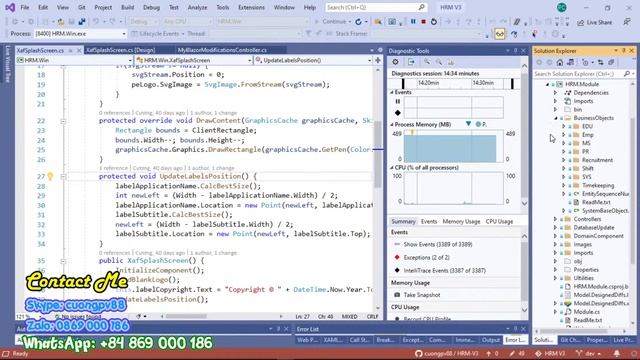This screenshot has height=360, width=640.
Task: Select Module.cs file
Action: tap(586, 312)
